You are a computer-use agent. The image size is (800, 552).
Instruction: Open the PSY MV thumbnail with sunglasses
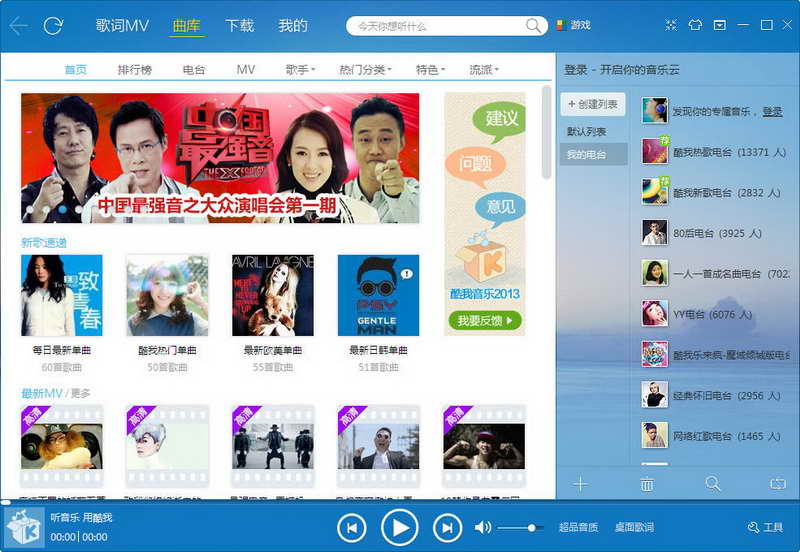pyautogui.click(x=379, y=446)
